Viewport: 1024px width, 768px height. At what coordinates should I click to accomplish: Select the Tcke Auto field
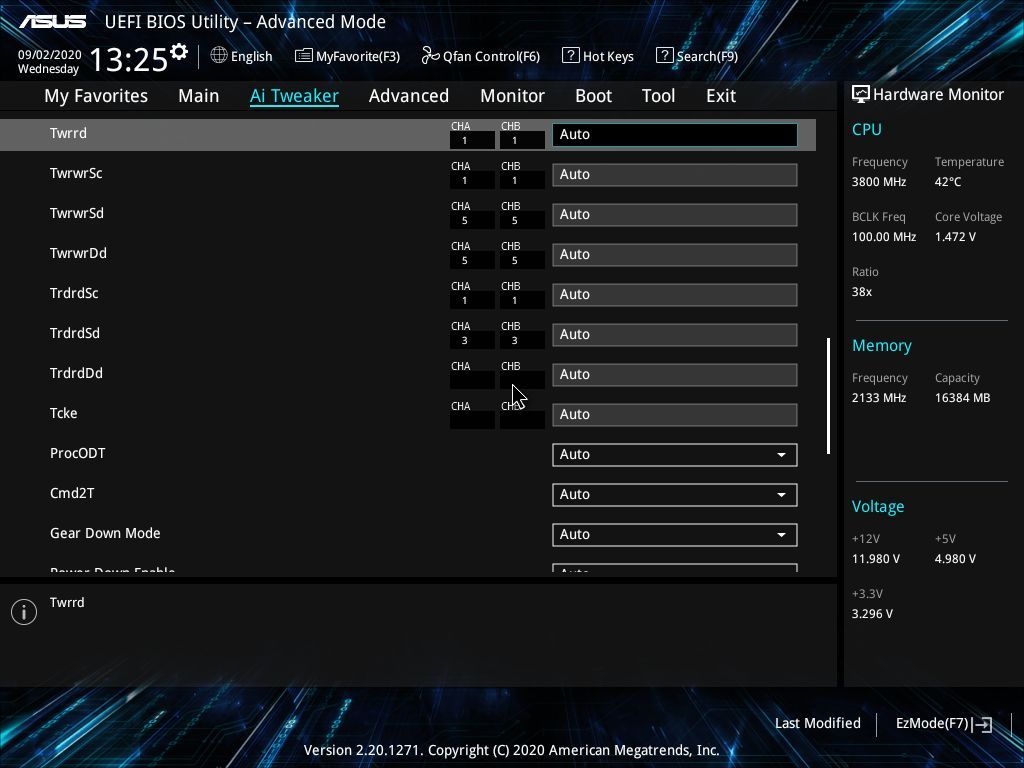pos(675,415)
